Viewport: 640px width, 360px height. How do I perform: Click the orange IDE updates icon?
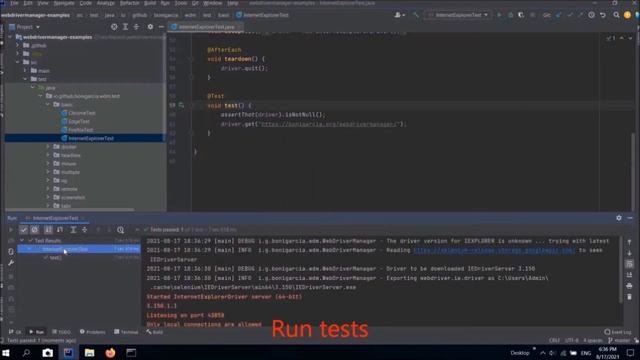coord(627,15)
